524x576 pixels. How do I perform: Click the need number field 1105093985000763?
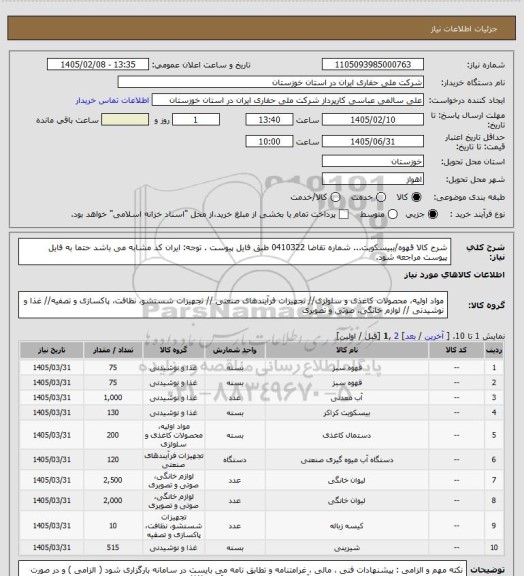tap(373, 64)
